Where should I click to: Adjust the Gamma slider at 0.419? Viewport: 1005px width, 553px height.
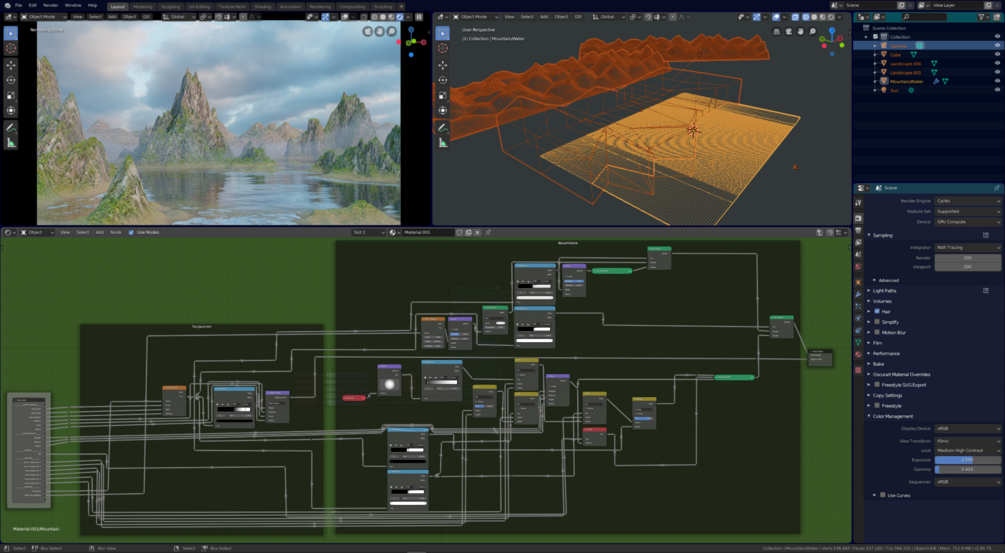click(x=967, y=469)
